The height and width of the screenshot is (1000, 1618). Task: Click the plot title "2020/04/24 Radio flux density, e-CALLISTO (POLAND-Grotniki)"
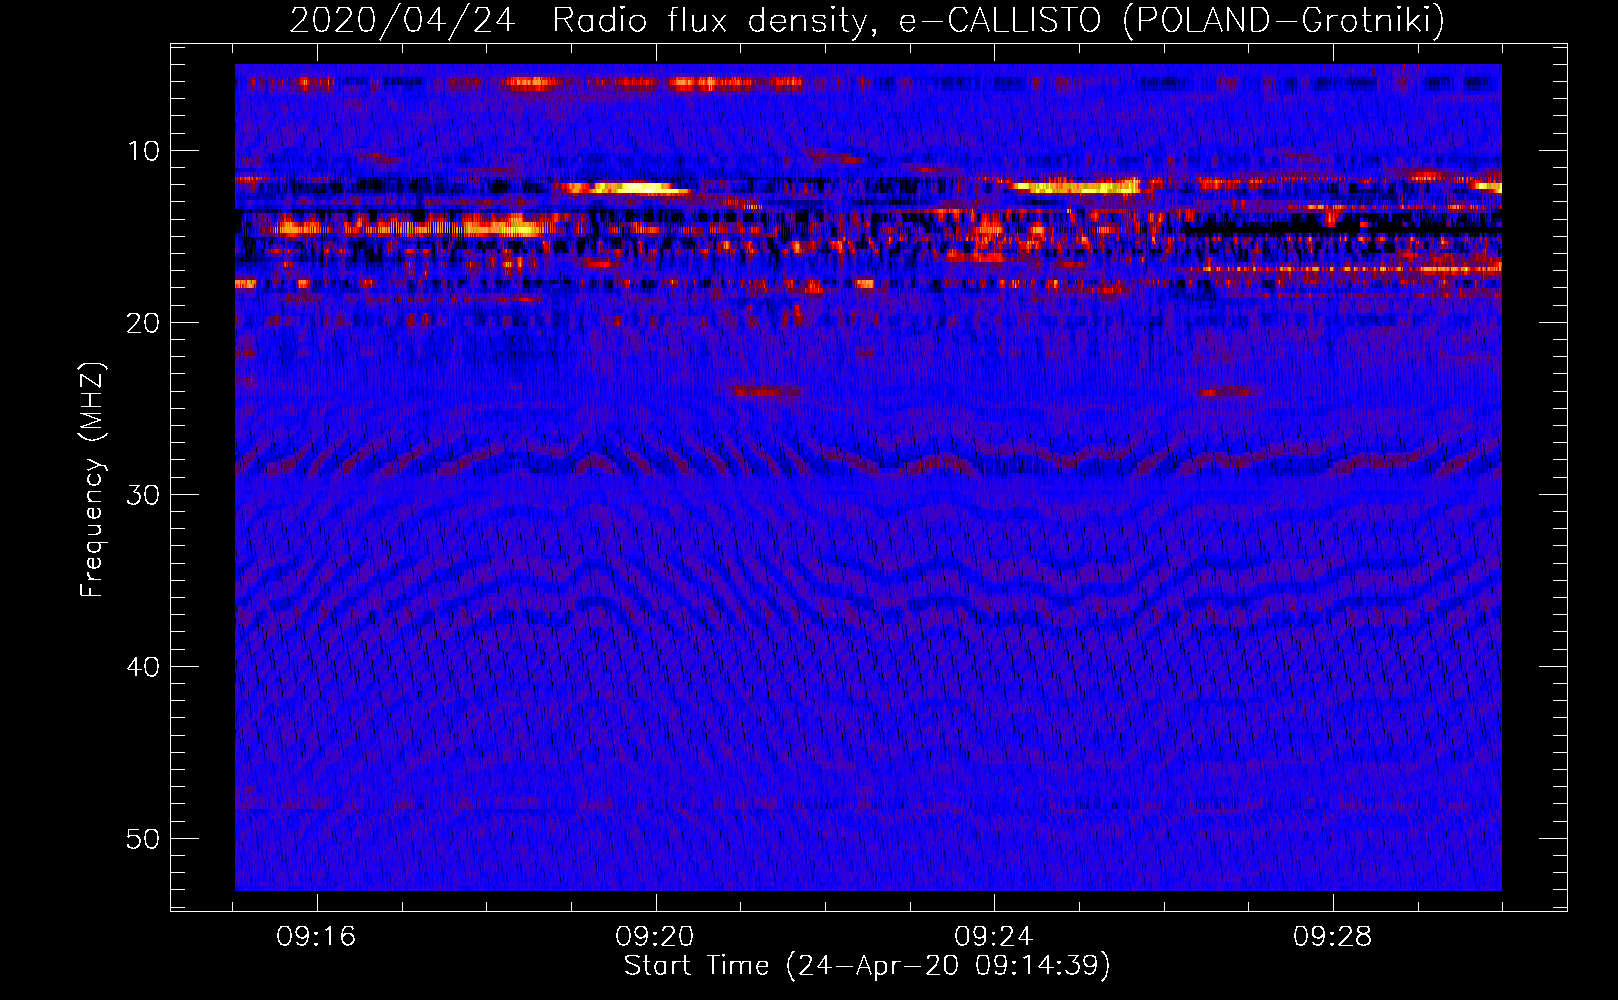[867, 20]
